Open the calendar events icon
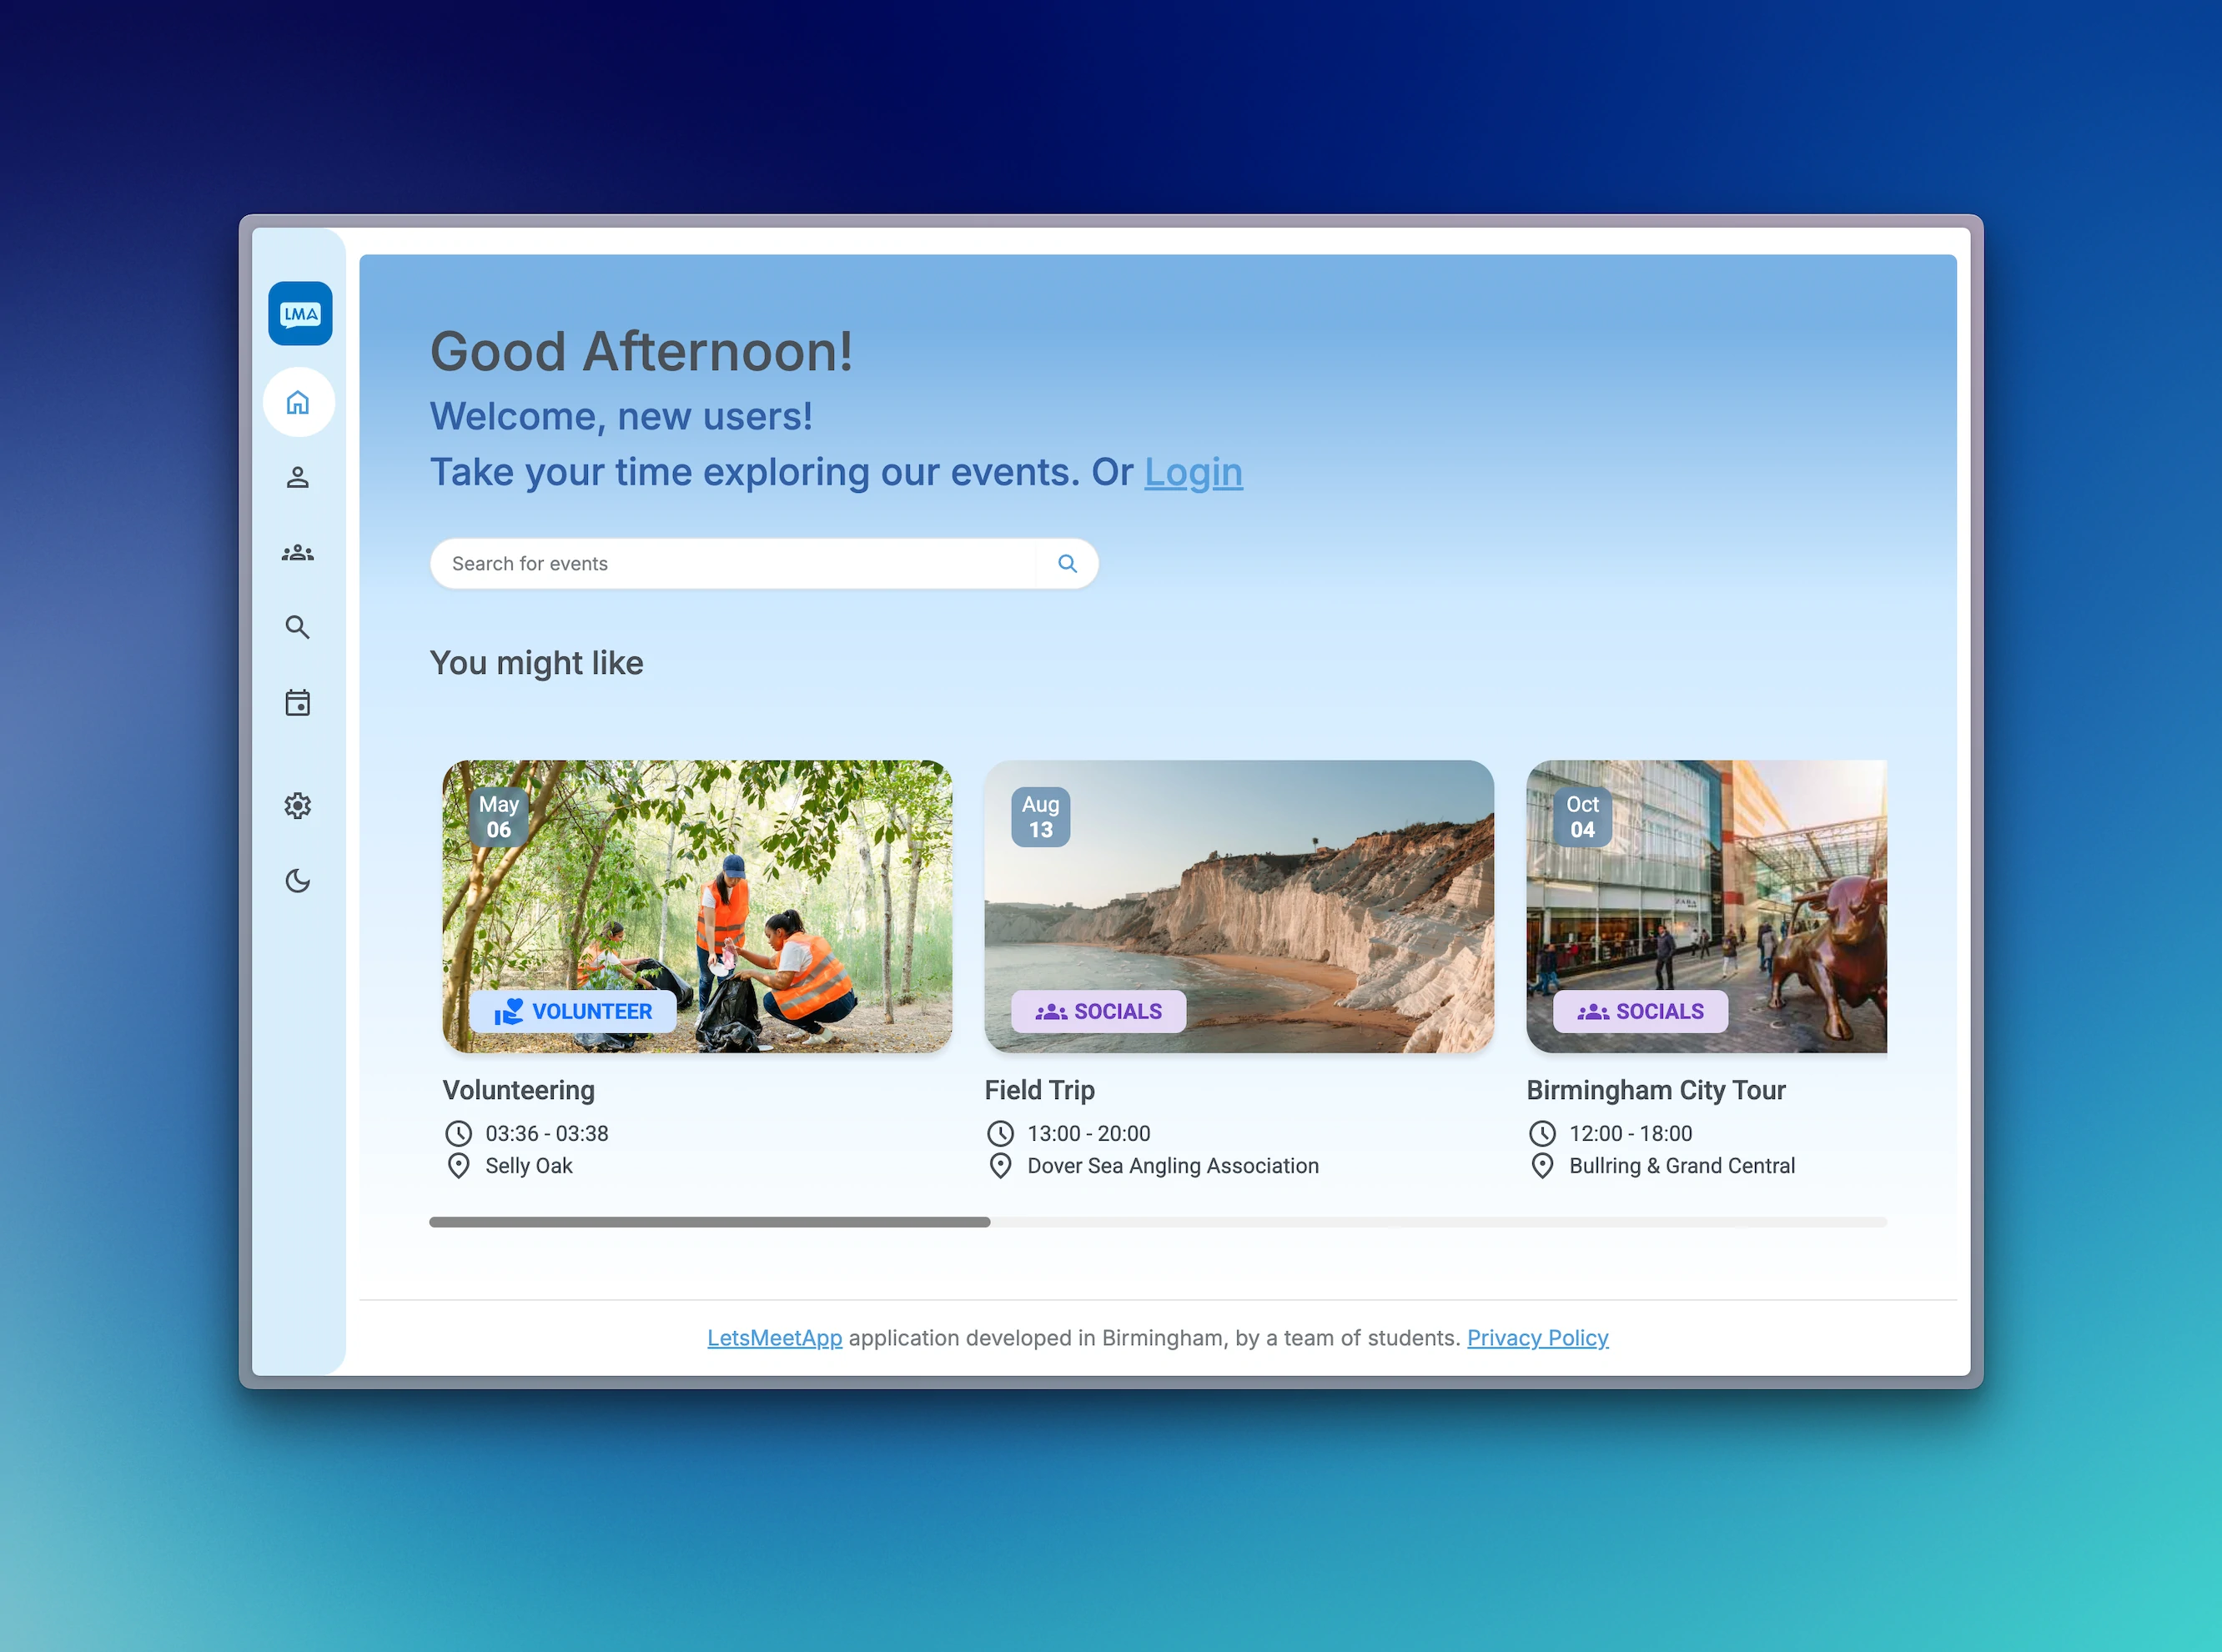 coord(298,703)
